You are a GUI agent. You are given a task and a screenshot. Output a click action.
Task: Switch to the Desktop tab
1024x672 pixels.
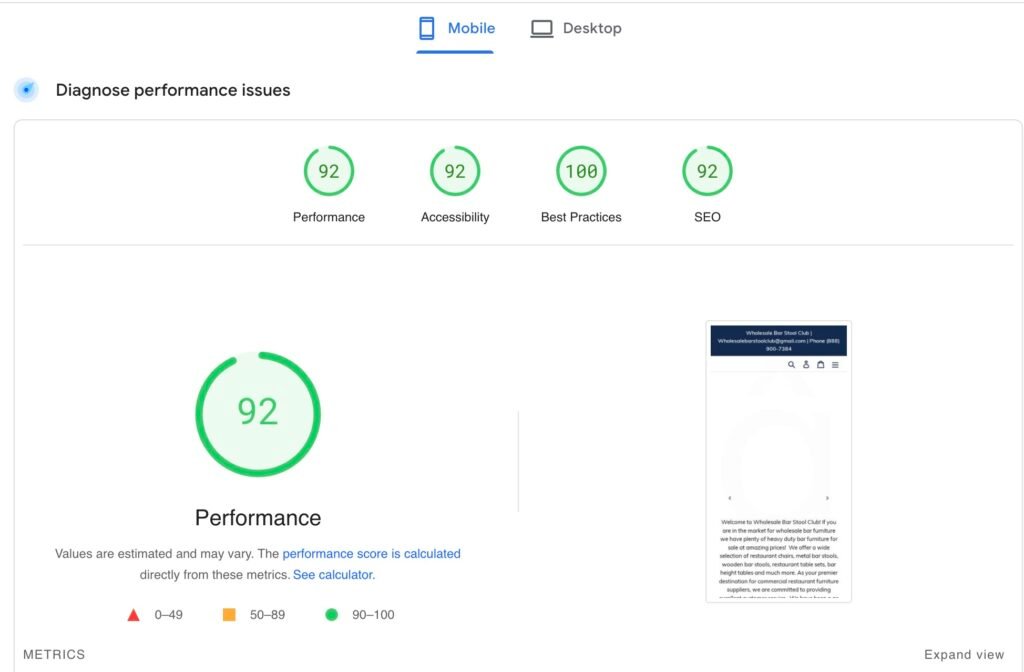click(576, 29)
